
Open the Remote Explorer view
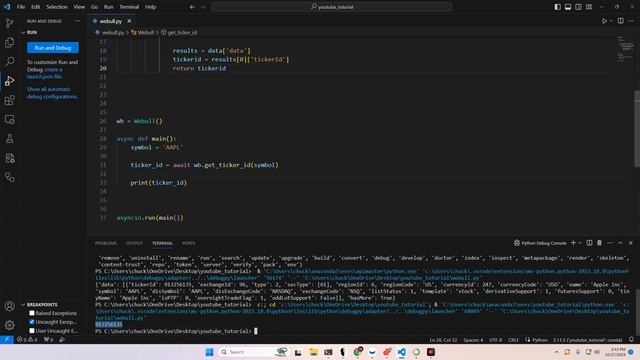pyautogui.click(x=9, y=119)
